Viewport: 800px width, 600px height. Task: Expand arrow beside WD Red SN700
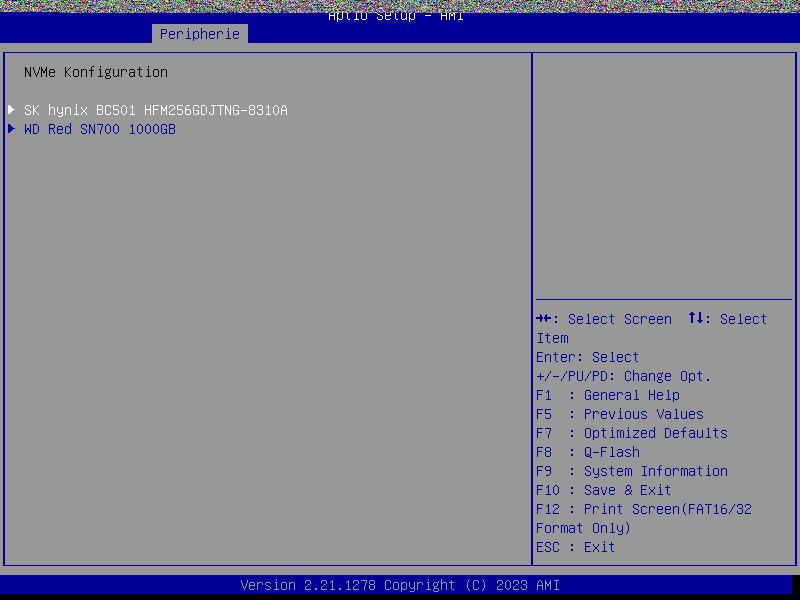pyautogui.click(x=12, y=129)
